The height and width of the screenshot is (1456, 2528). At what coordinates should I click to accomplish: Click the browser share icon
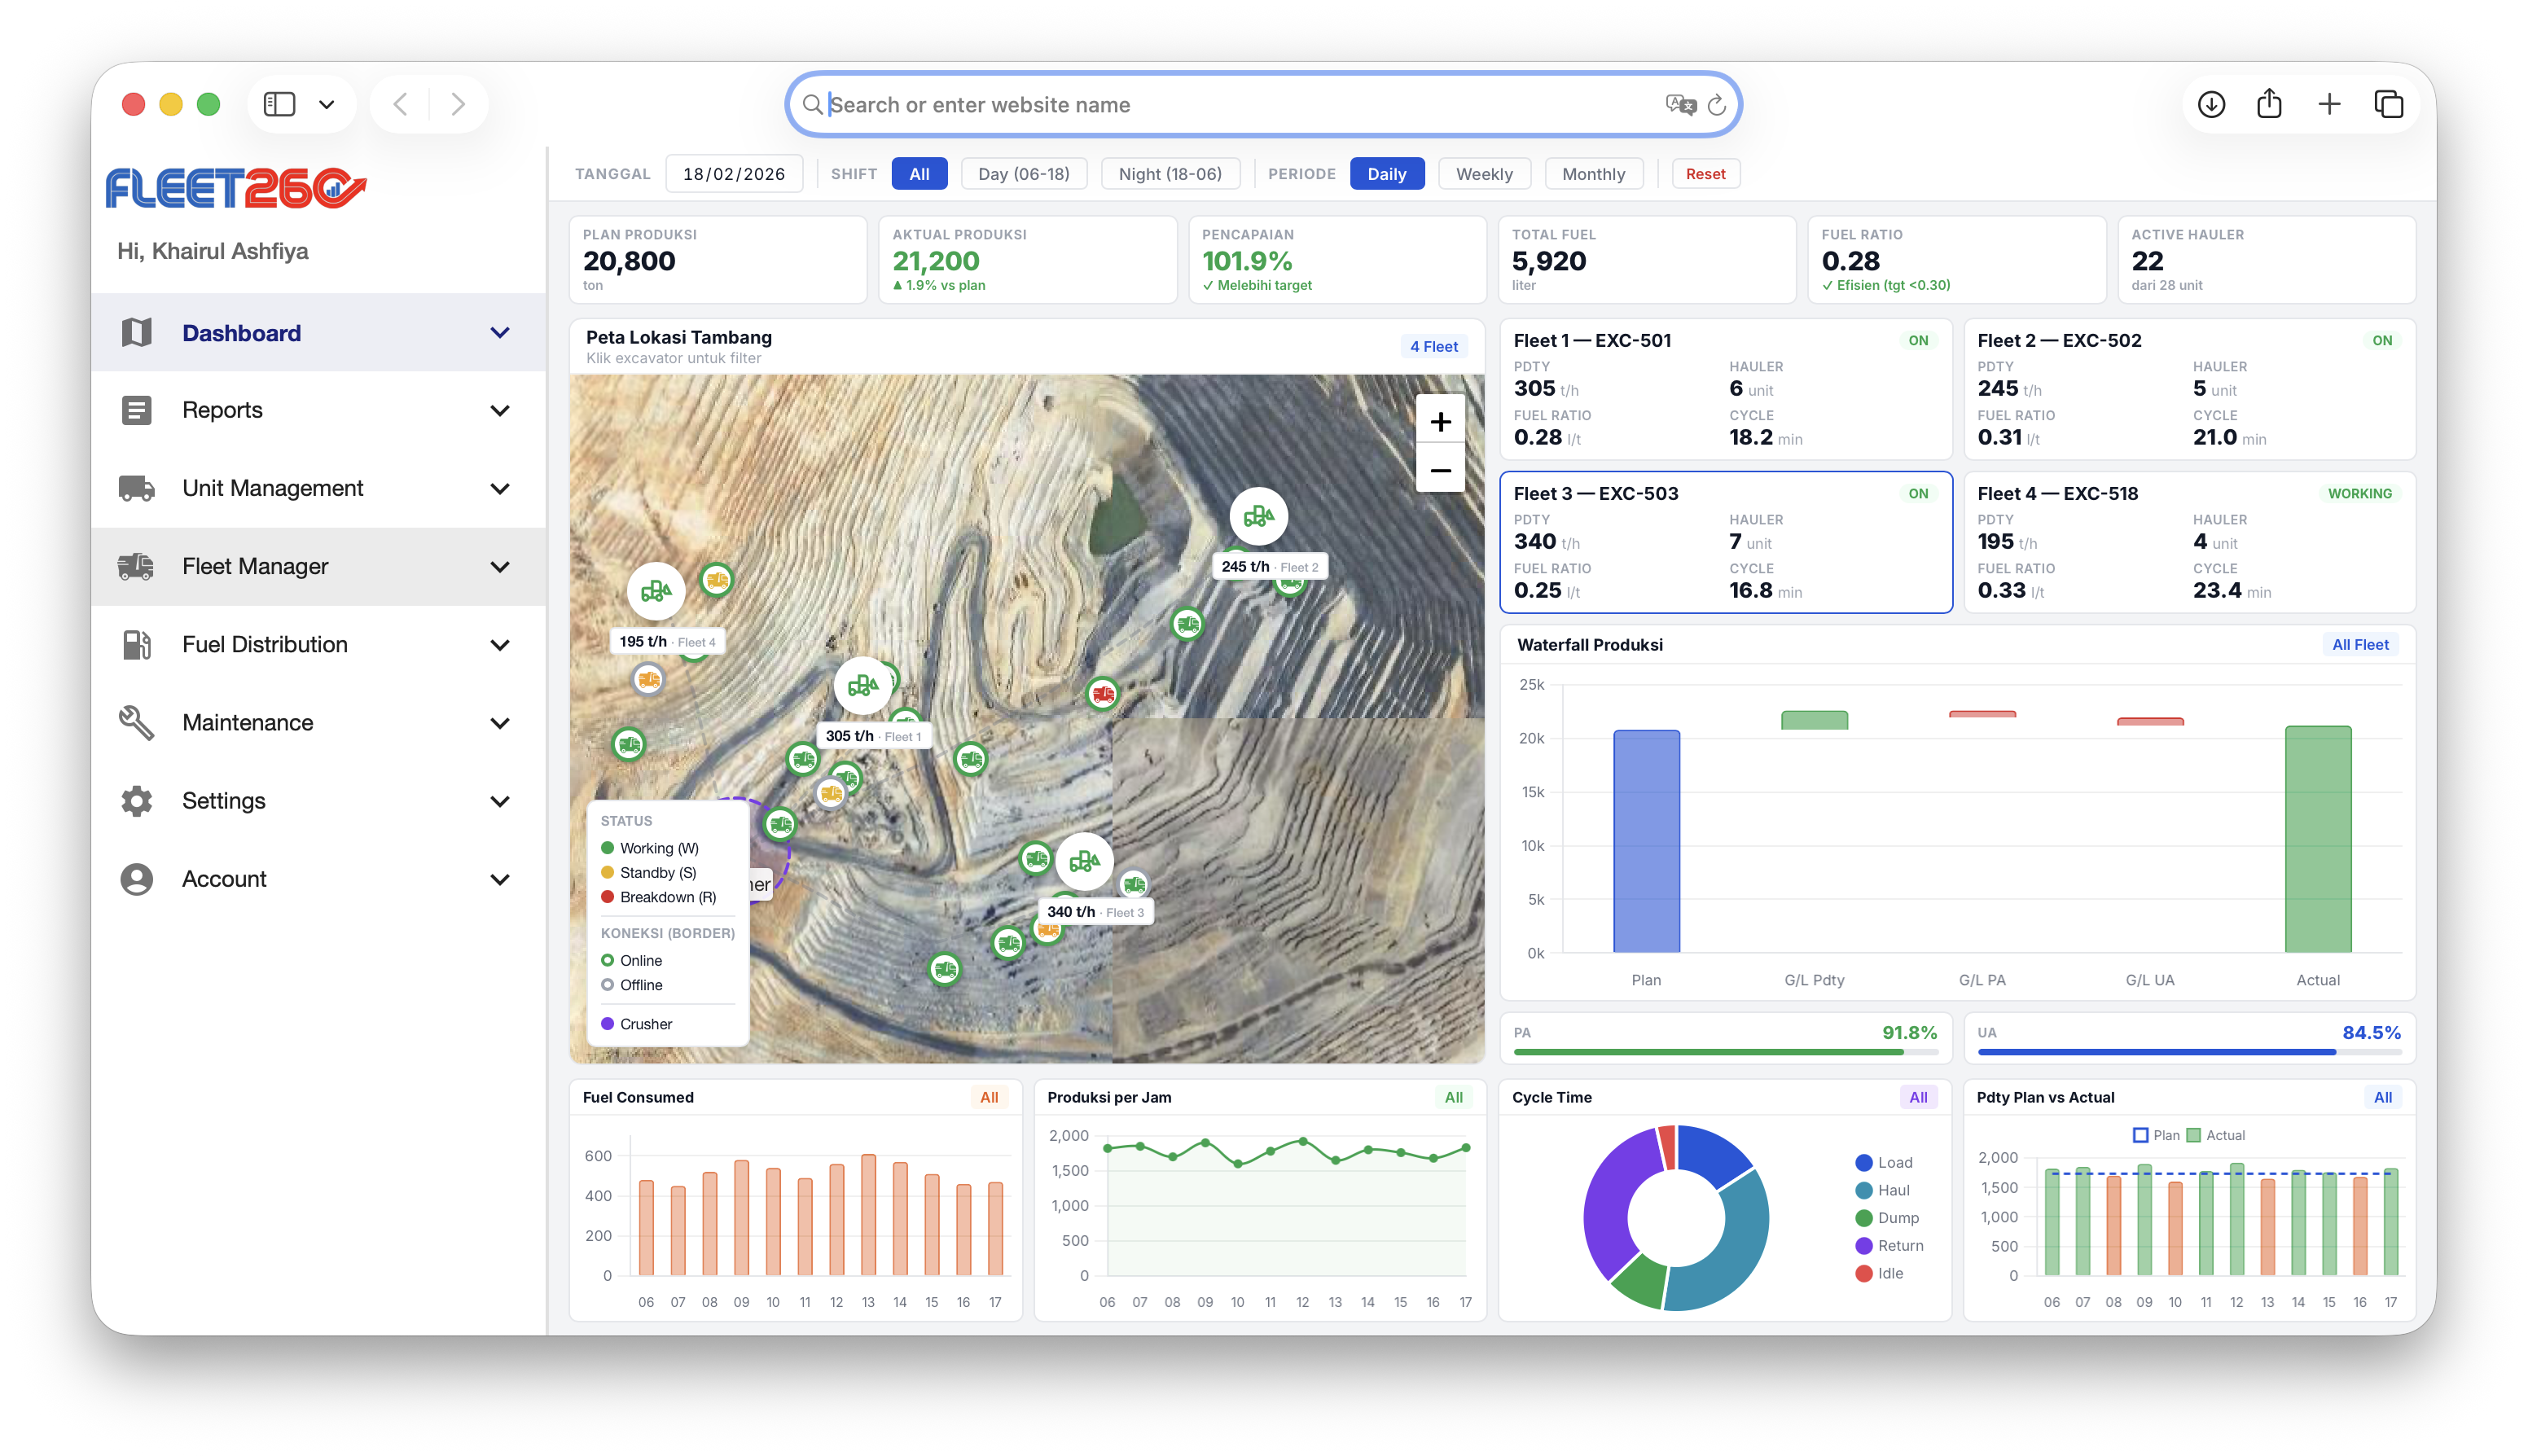pos(2269,104)
